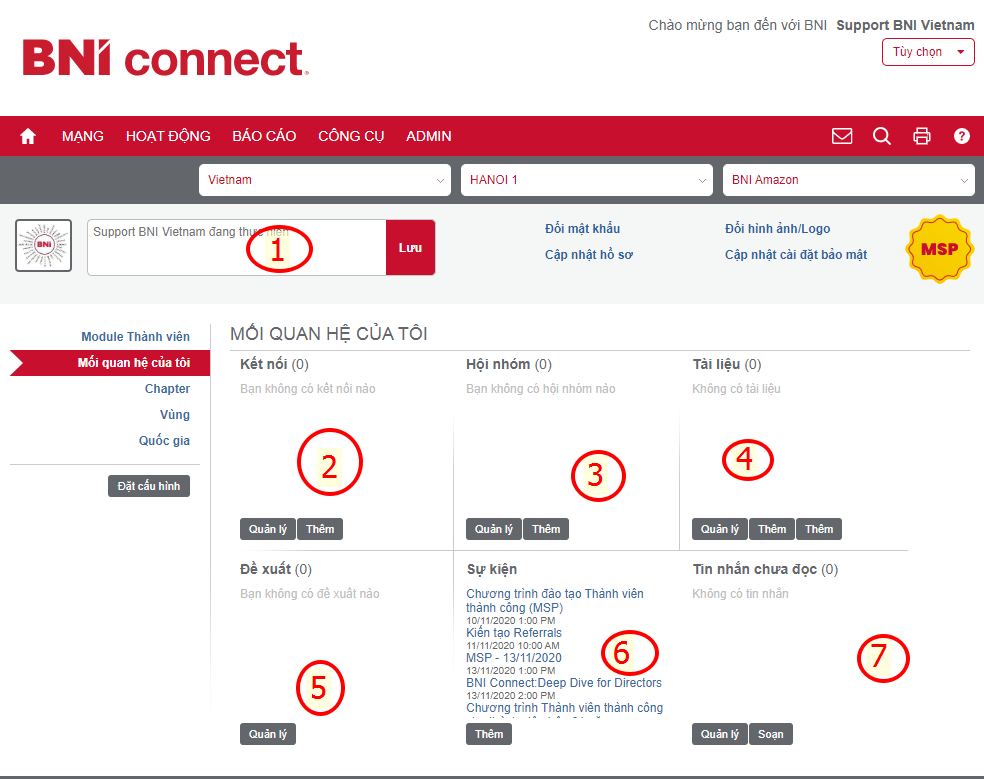Viewport: 984px width, 779px height.
Task: Switch to the Vùng sidebar item
Action: click(x=174, y=414)
